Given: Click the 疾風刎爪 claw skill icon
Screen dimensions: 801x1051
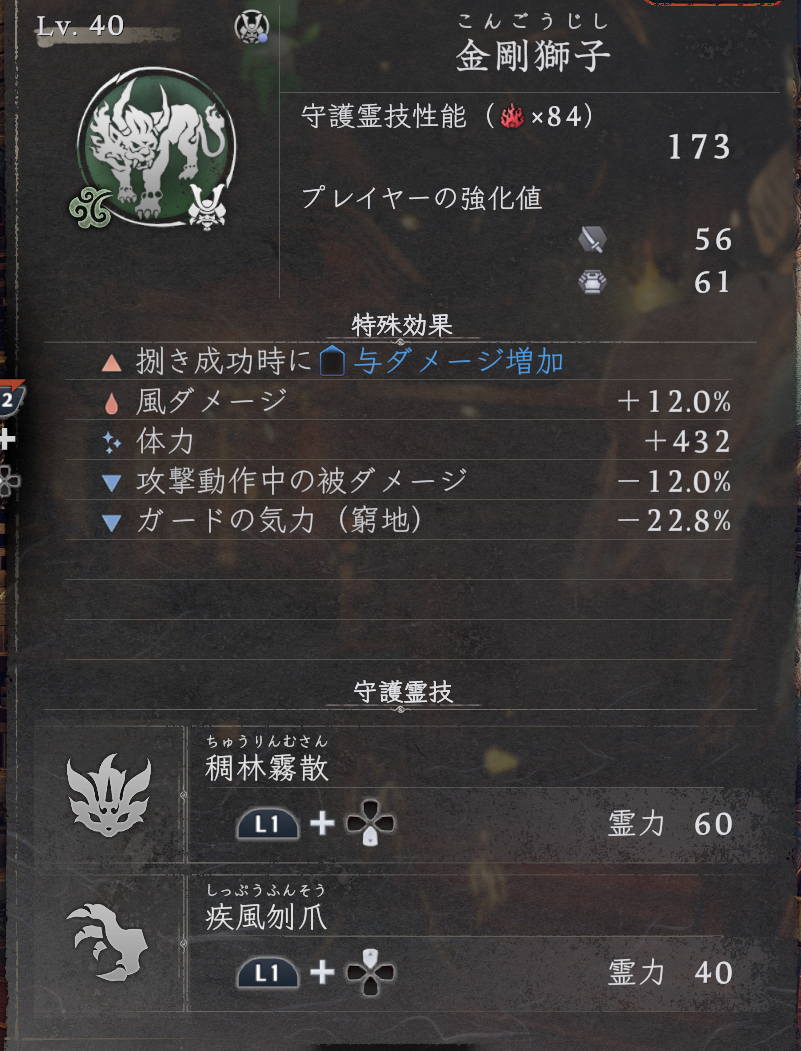Looking at the screenshot, I should click(x=108, y=941).
